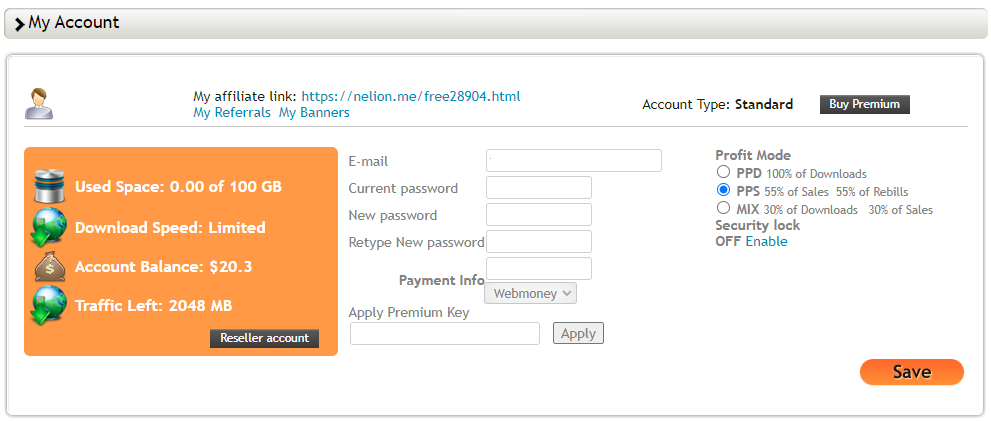This screenshot has width=991, height=421.
Task: Click the user avatar icon
Action: [39, 104]
